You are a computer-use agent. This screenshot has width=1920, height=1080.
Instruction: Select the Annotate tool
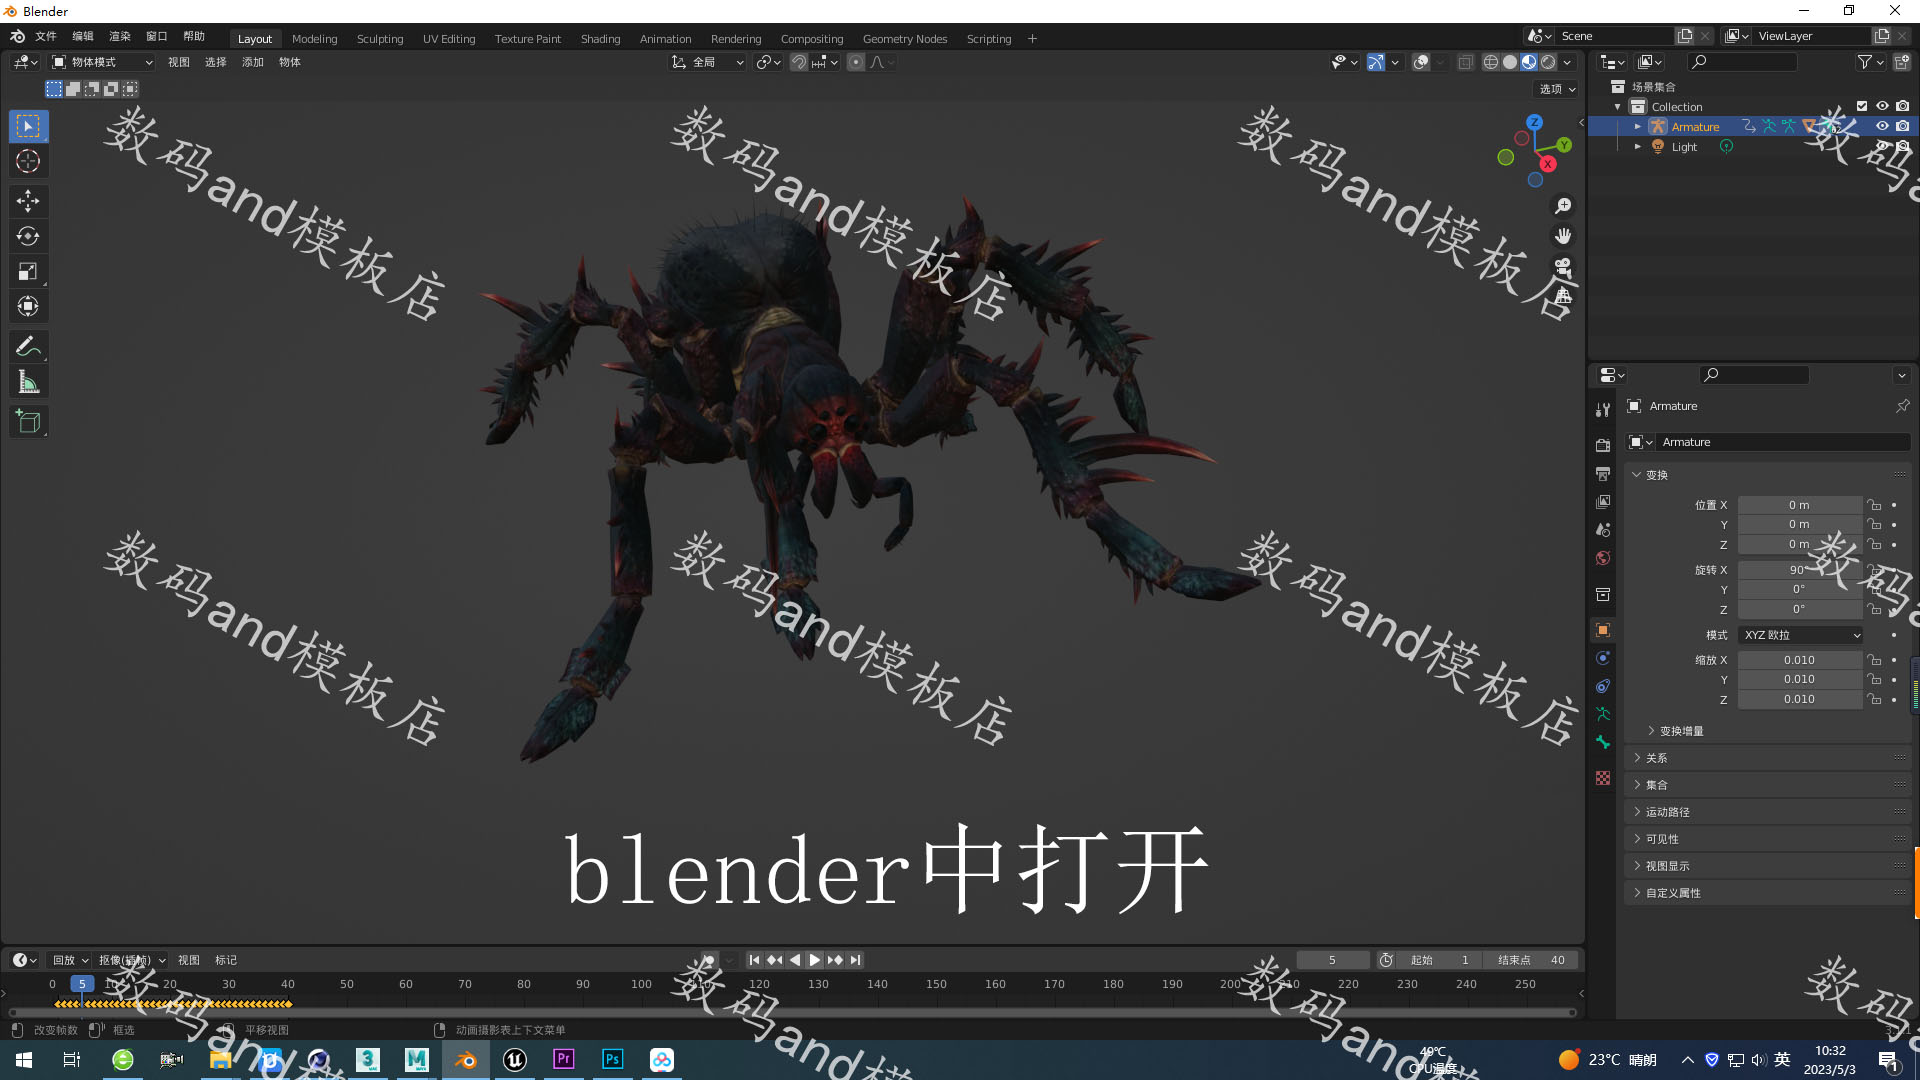point(28,347)
